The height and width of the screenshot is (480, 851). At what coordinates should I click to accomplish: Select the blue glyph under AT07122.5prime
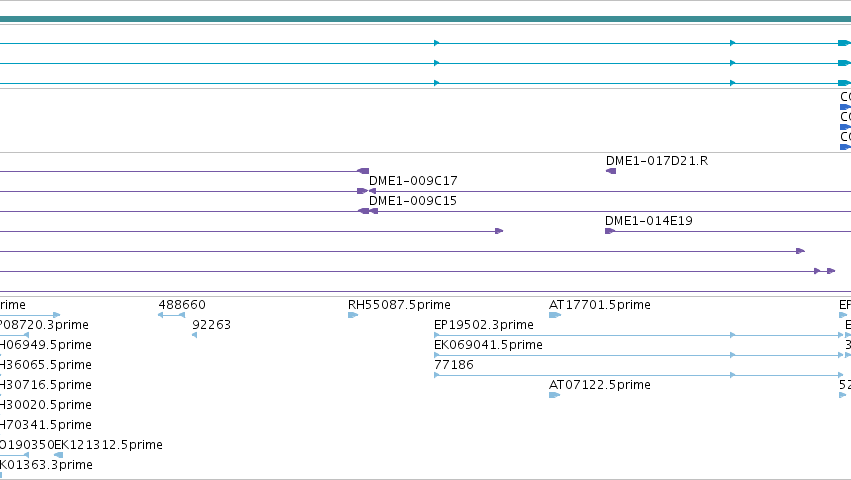tap(555, 395)
